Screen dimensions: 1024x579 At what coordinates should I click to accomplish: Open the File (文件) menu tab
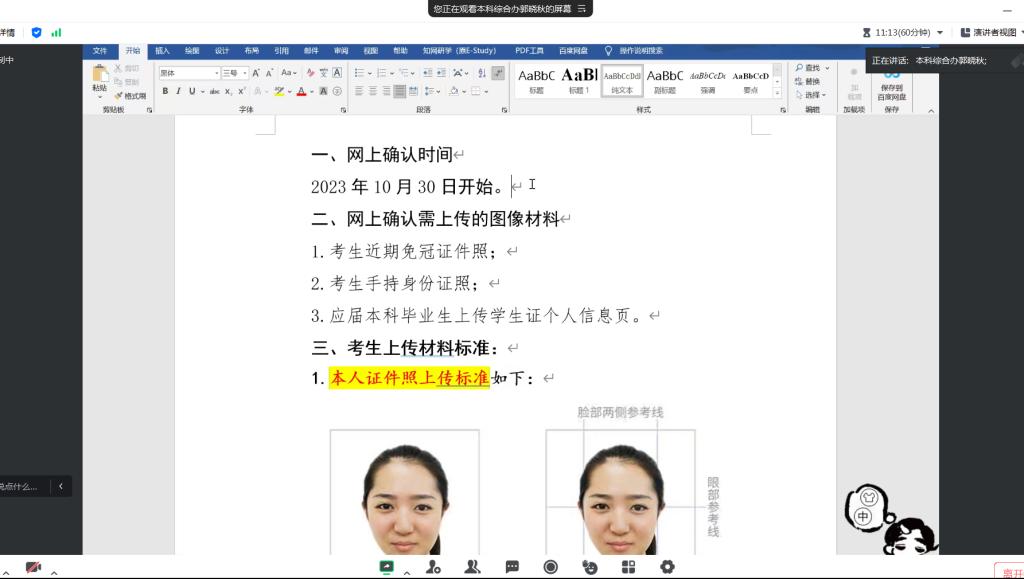tap(100, 50)
